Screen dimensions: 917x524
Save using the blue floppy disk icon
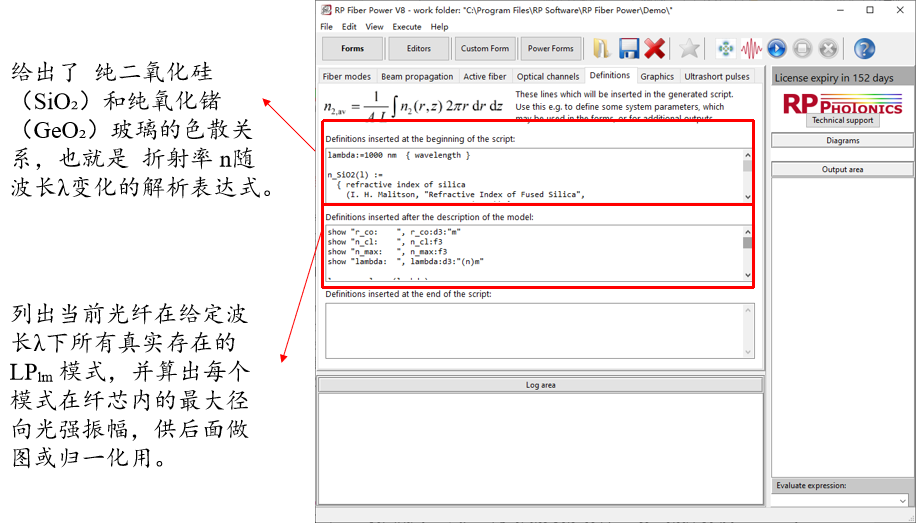(x=629, y=49)
